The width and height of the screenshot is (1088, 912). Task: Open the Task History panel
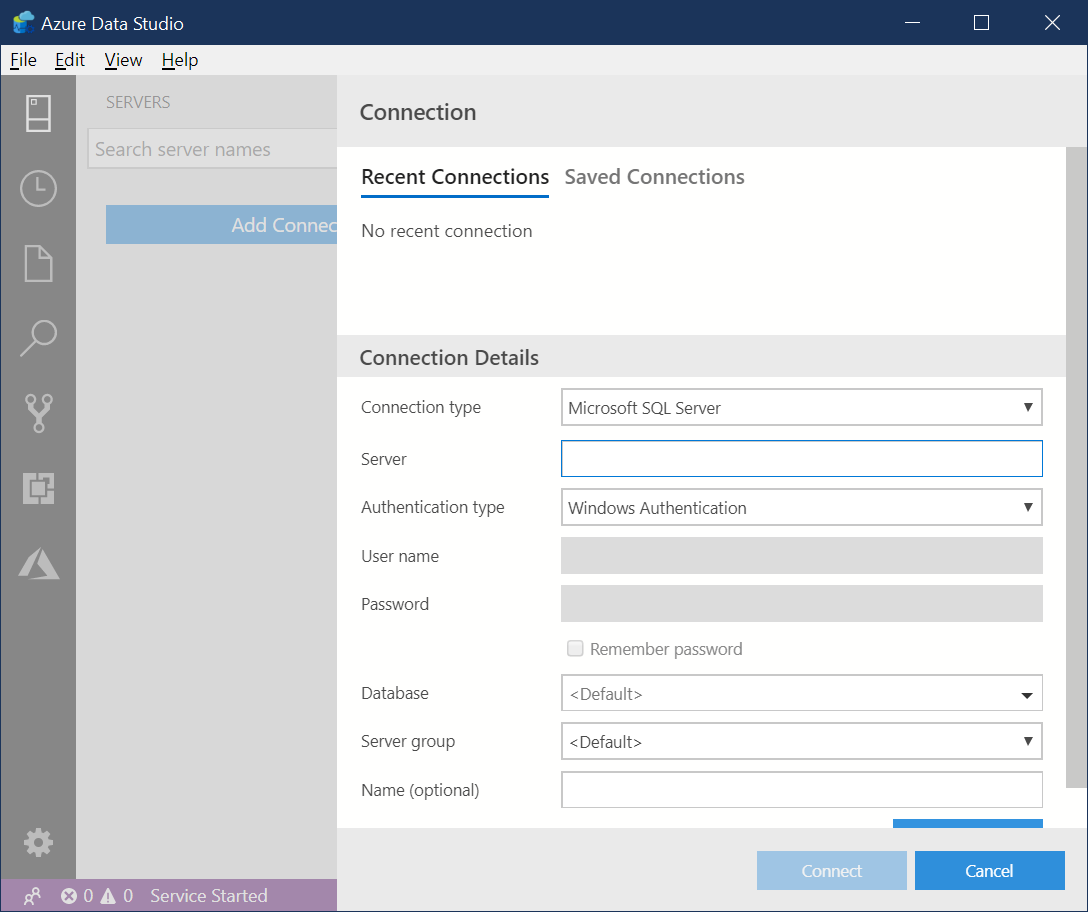[x=38, y=188]
